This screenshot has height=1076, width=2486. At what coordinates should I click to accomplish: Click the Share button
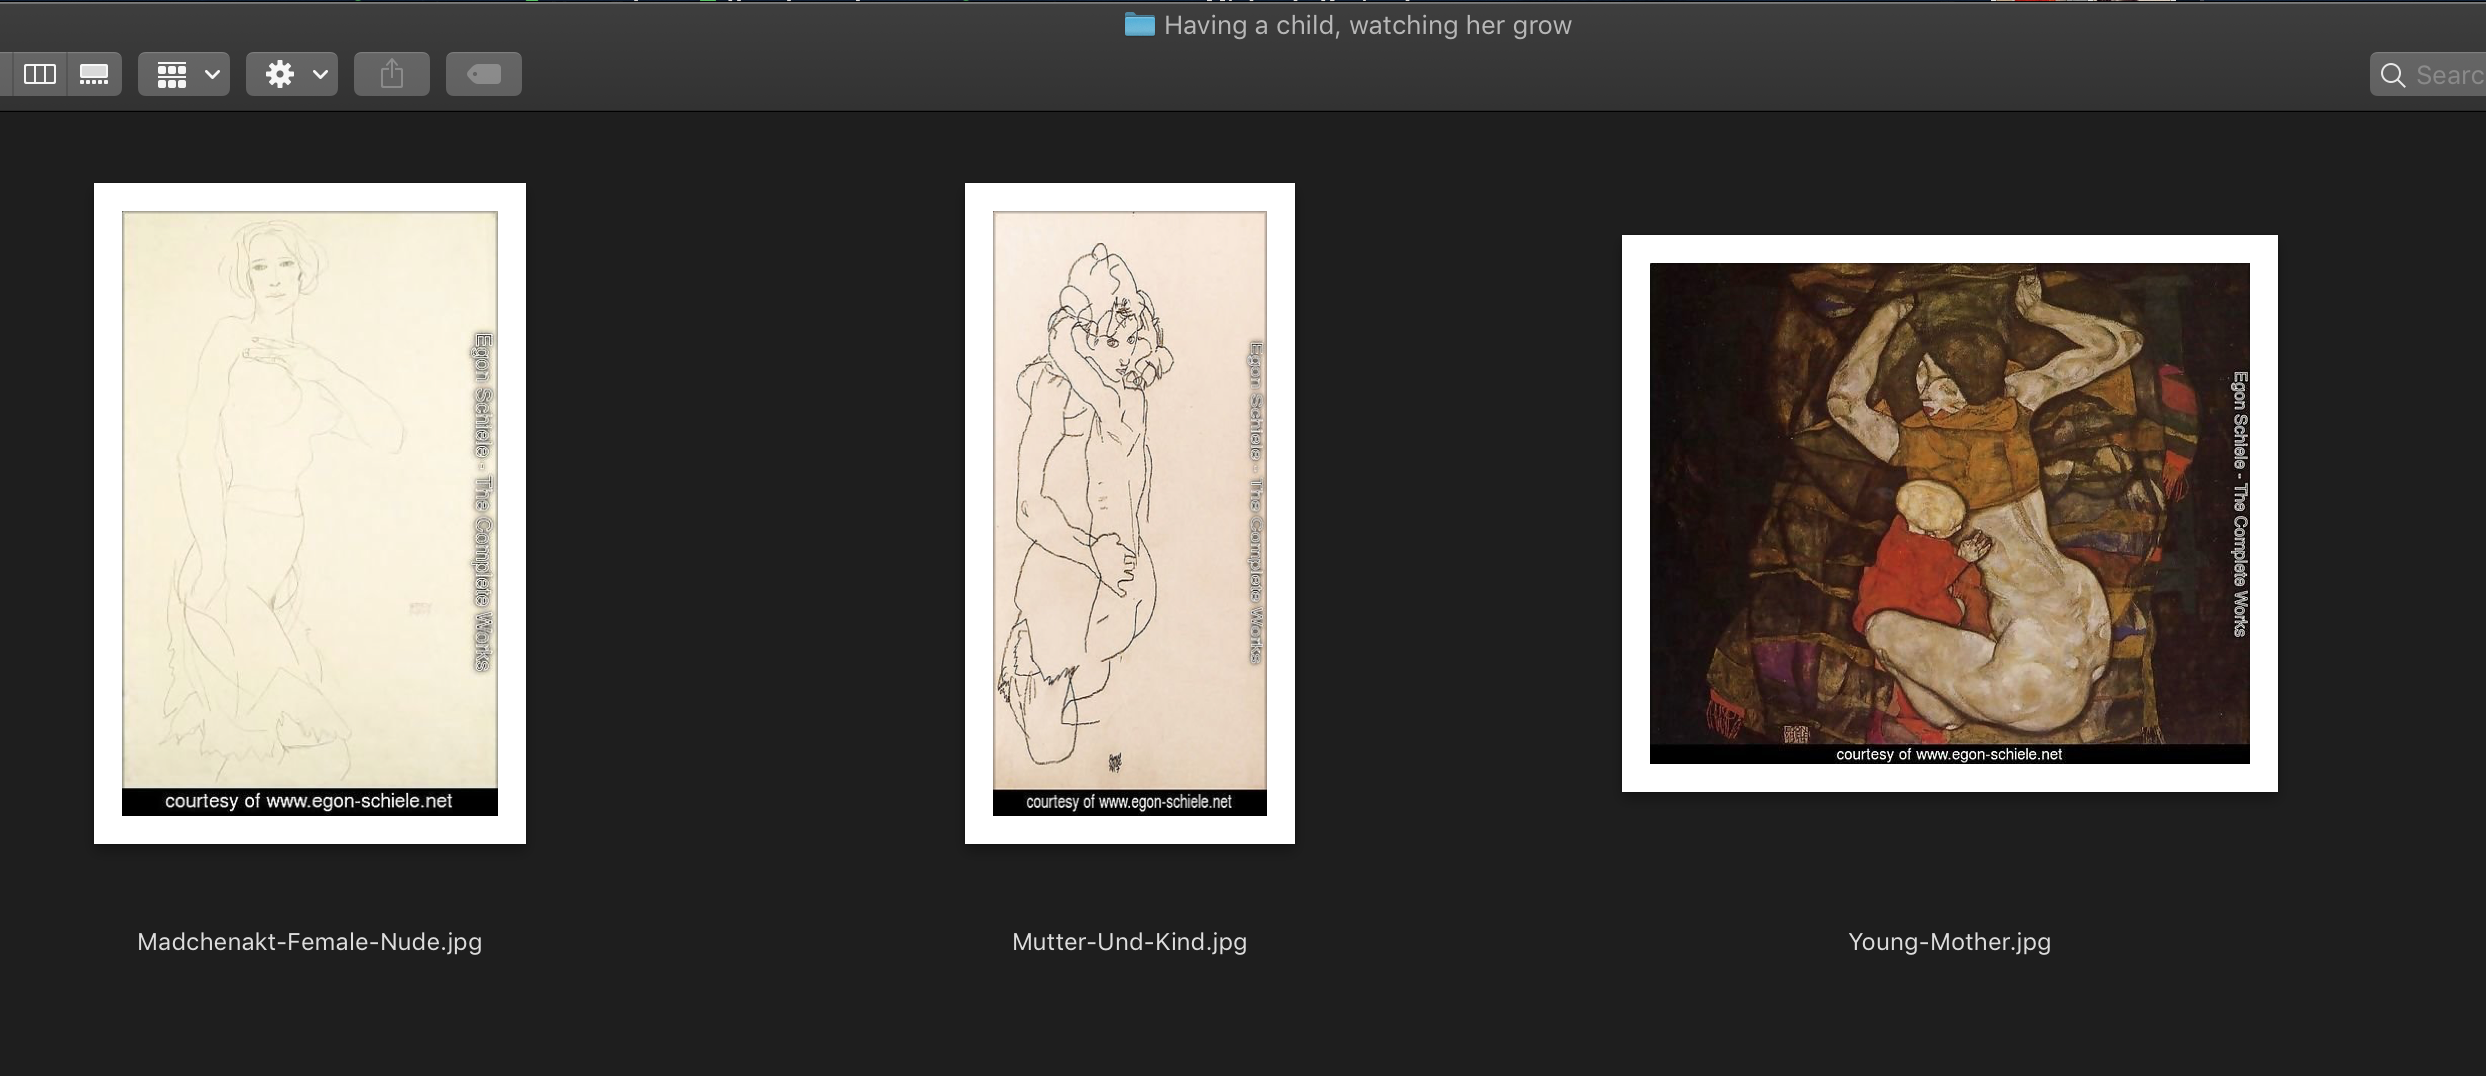tap(392, 74)
